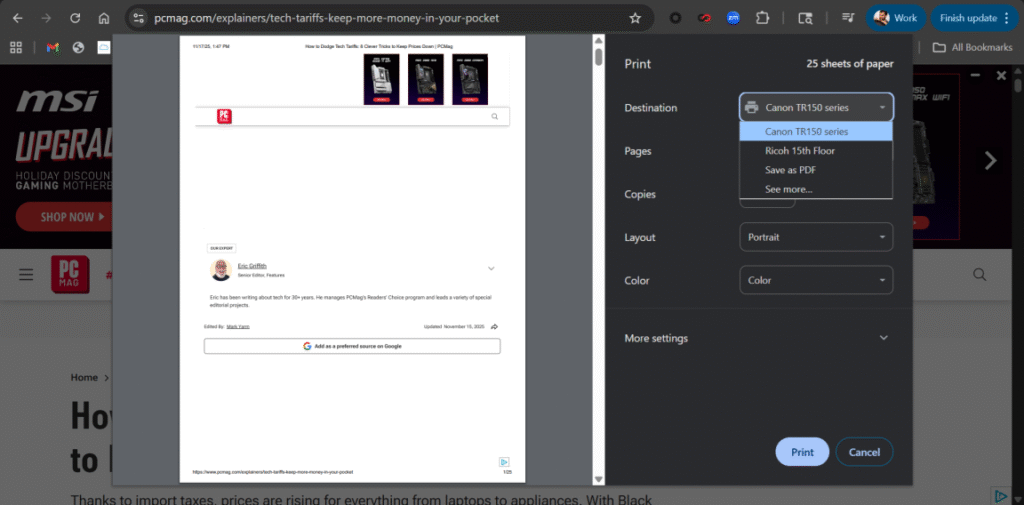Click the site information icon in address bar

pyautogui.click(x=139, y=18)
